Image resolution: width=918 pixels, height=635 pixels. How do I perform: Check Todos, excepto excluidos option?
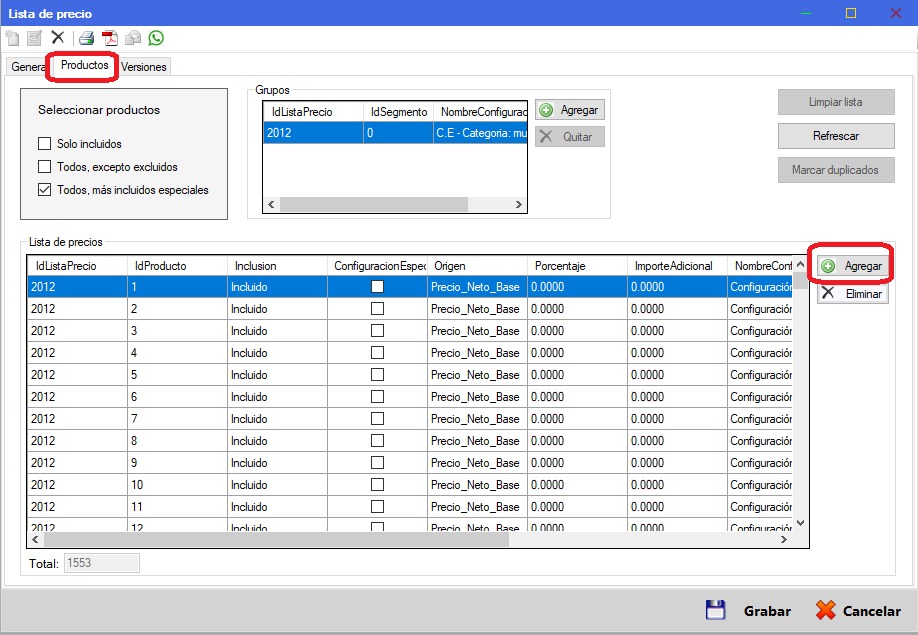tap(44, 167)
